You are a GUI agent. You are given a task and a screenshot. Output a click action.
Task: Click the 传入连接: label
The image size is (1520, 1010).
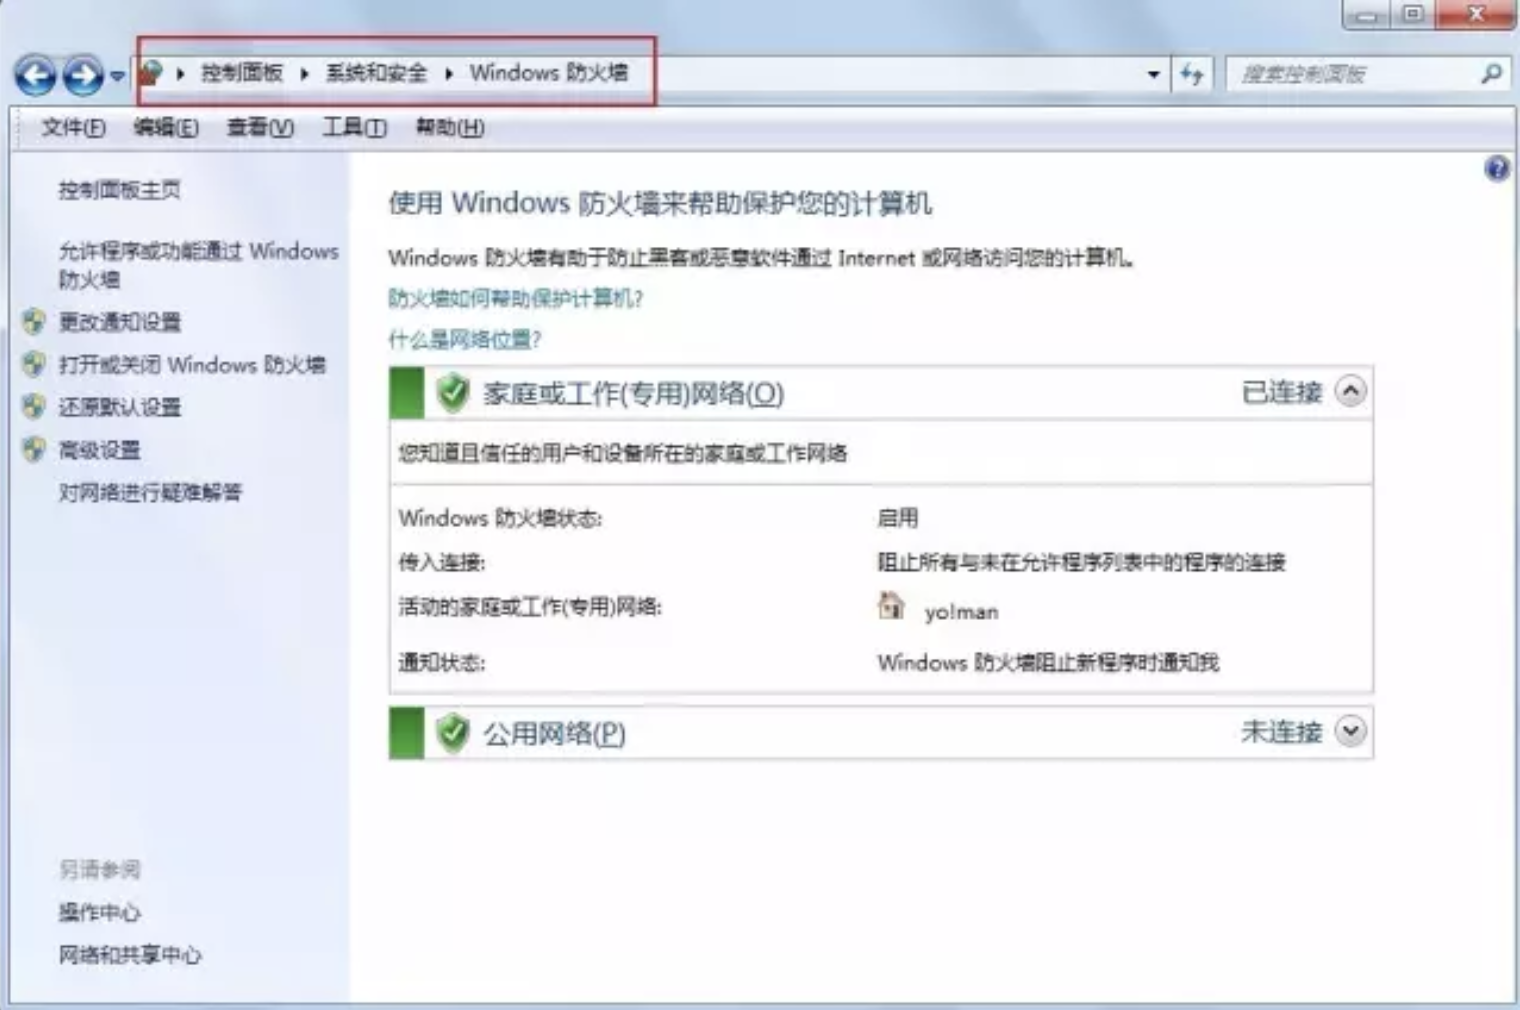point(441,563)
